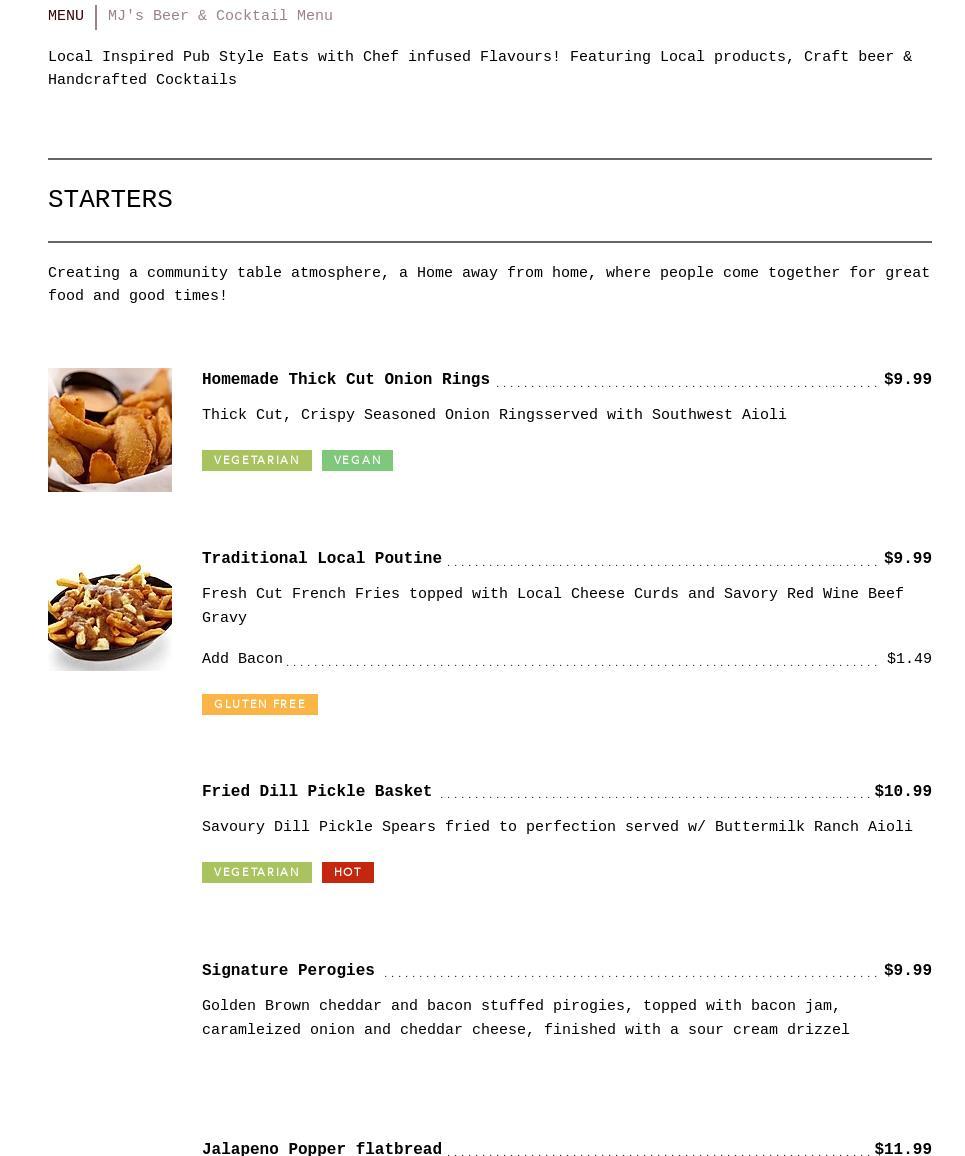Image resolution: width=965 pixels, height=1156 pixels.
Task: Click the Add Bacon option
Action: (x=242, y=659)
